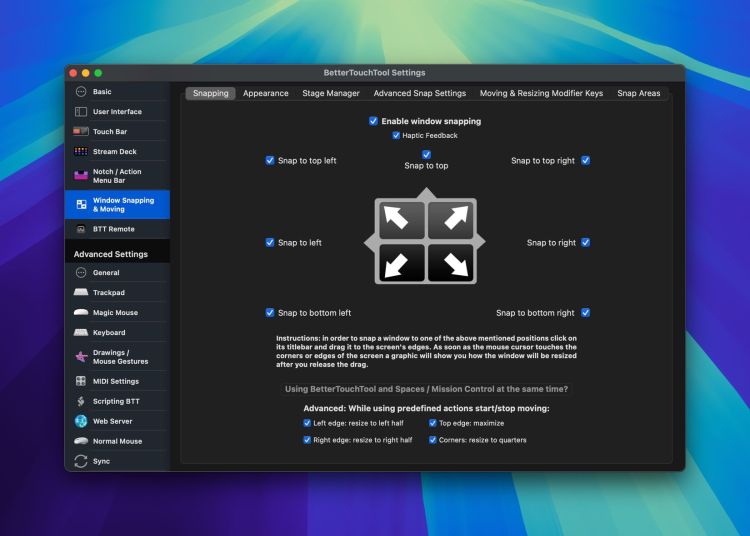Toggle Snap to bottom left checkbox
Viewport: 750px width, 536px height.
(x=270, y=312)
